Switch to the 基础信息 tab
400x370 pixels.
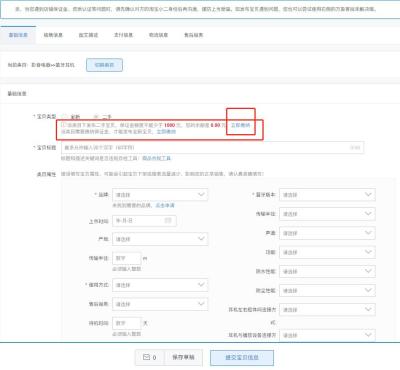tap(18, 35)
